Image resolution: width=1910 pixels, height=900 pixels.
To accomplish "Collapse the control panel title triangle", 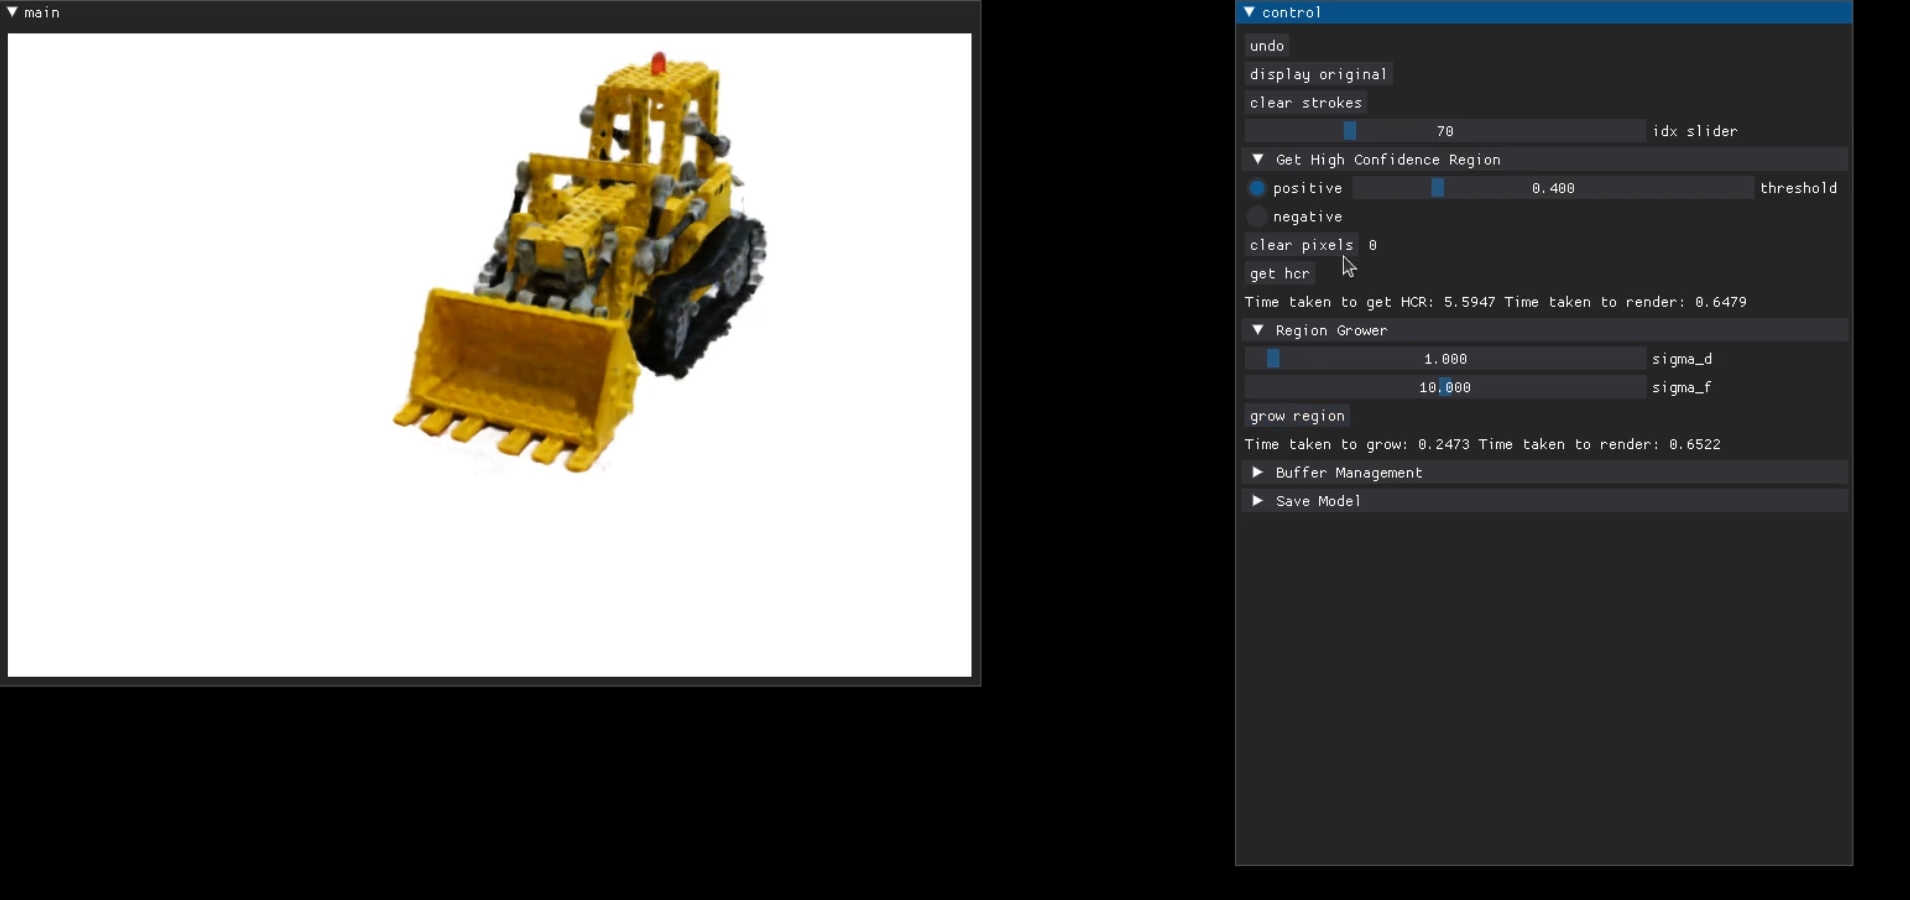I will [1250, 12].
